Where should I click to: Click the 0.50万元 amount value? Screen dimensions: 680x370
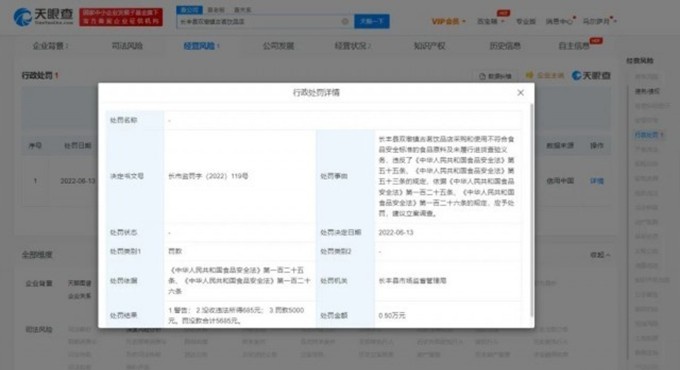pyautogui.click(x=392, y=315)
